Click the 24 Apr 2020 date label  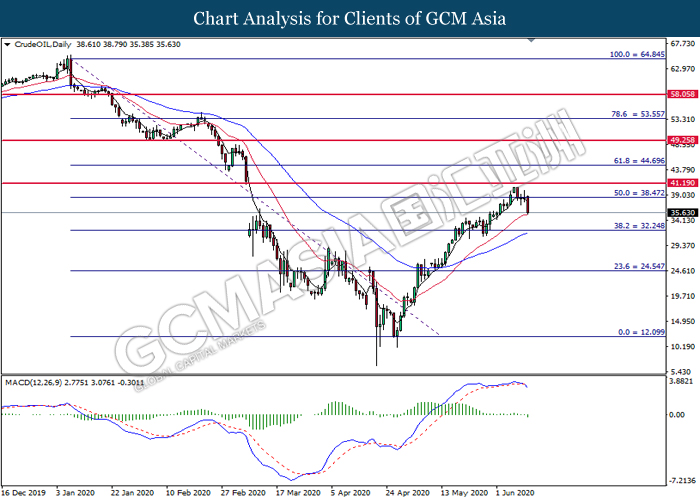(x=408, y=493)
